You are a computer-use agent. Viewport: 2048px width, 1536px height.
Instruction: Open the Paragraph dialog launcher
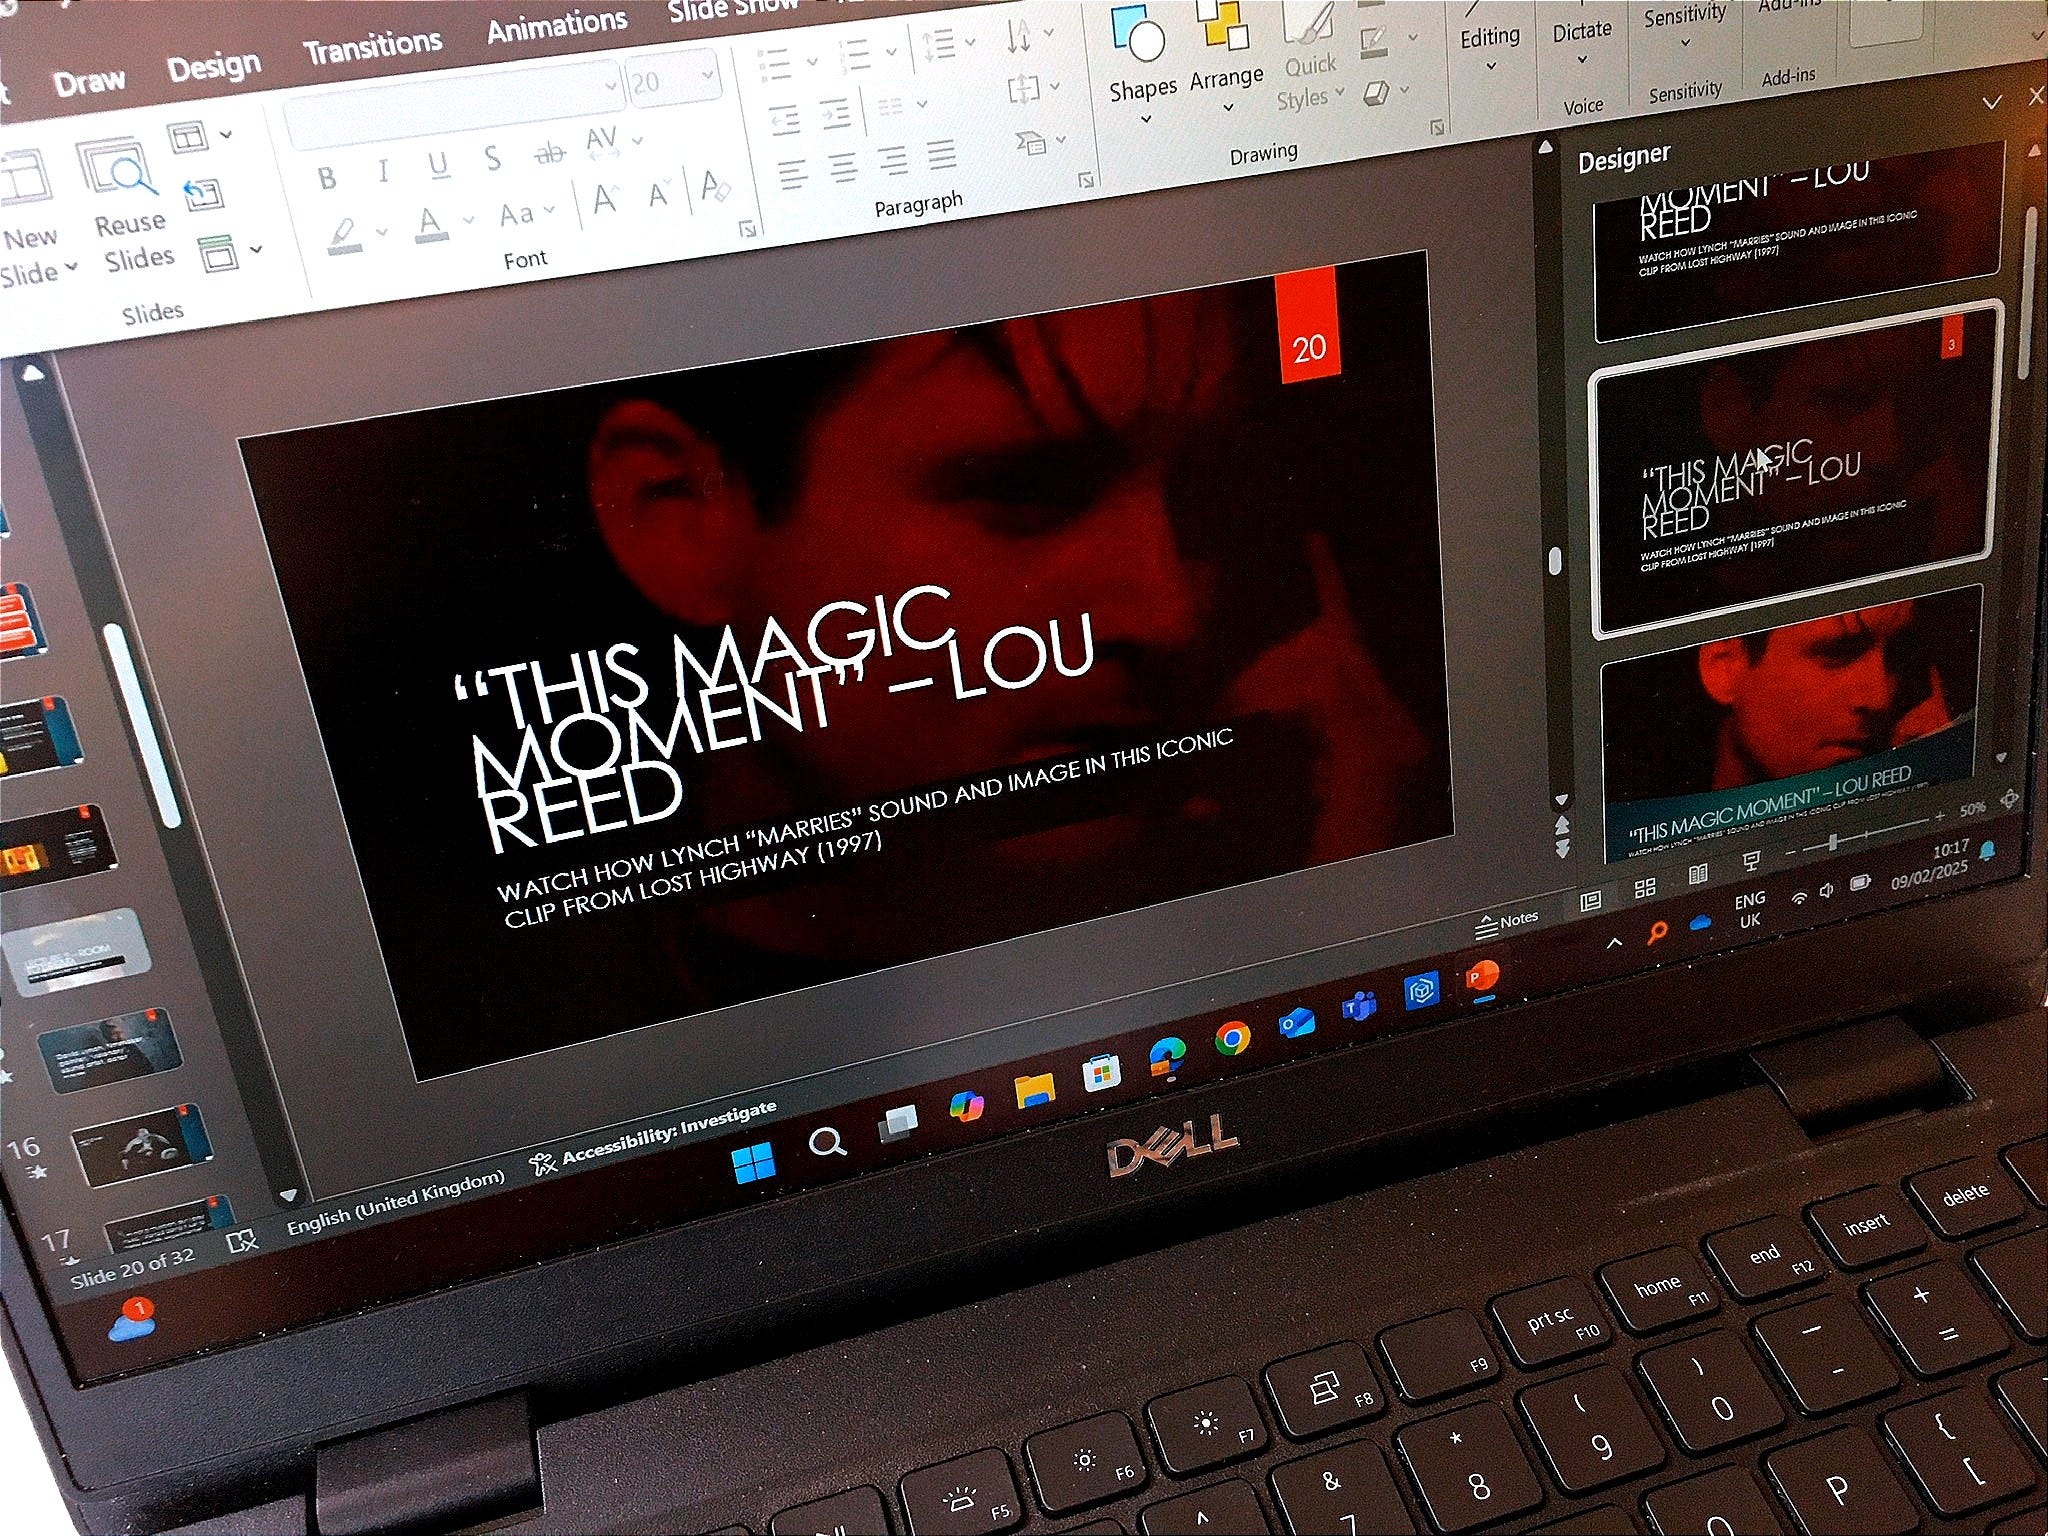[x=1085, y=181]
